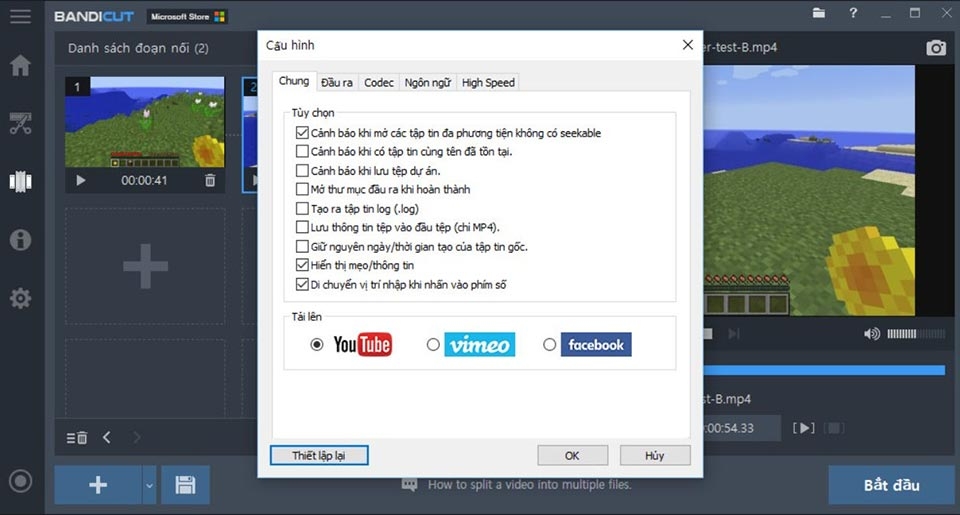Save project with floppy disk icon

(186, 484)
